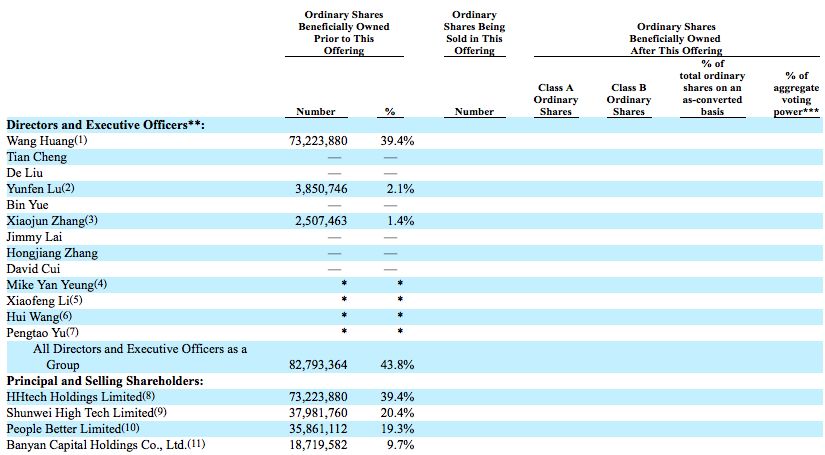Image resolution: width=825 pixels, height=455 pixels.
Task: Select the 'Number' header under Being Sold
Action: (474, 112)
